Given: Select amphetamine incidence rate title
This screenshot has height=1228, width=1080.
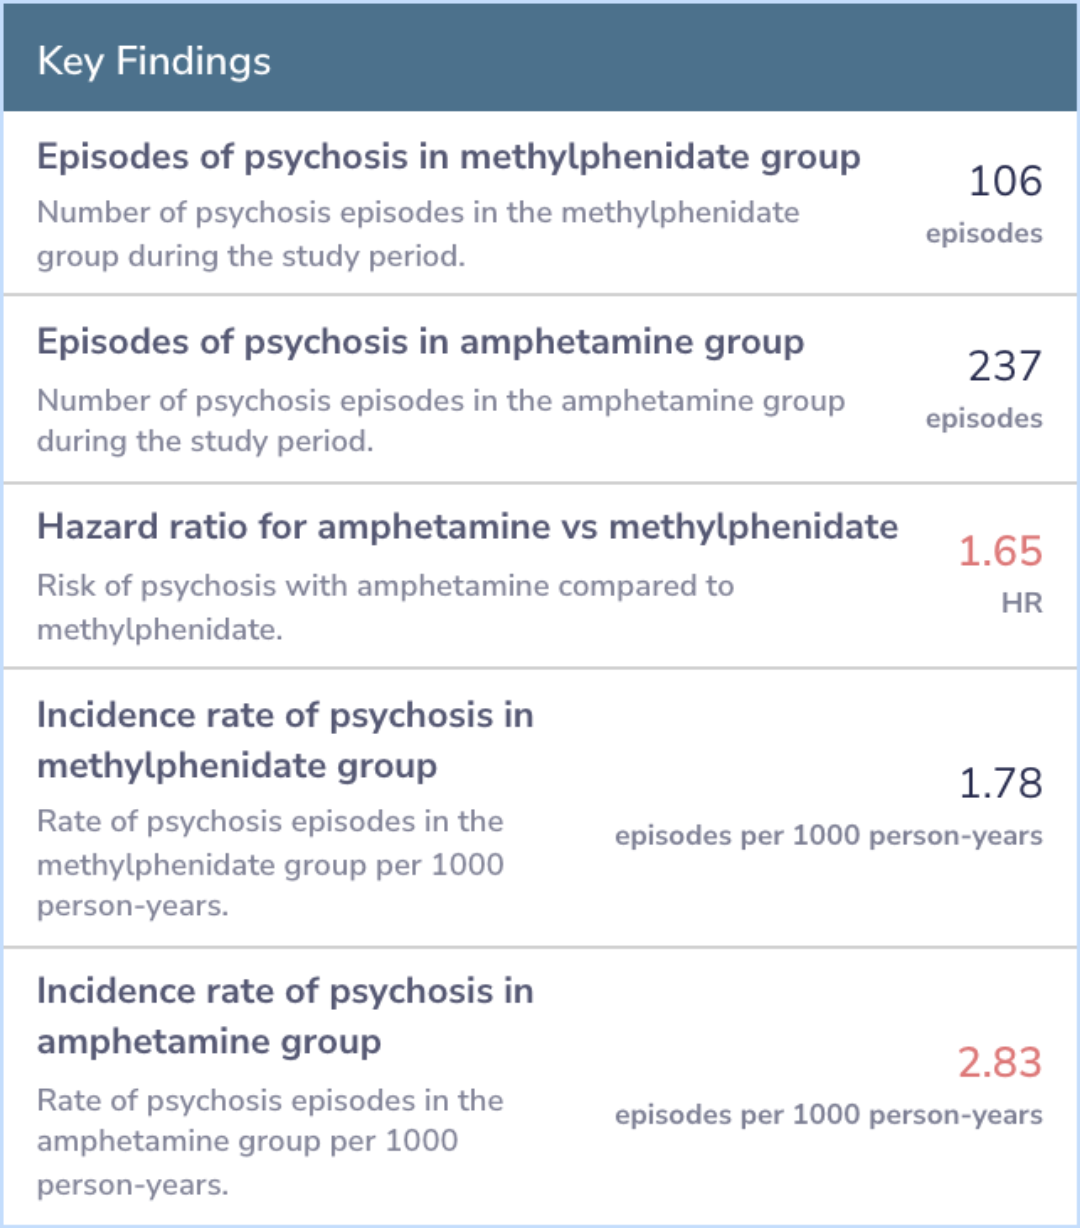Looking at the screenshot, I should tap(285, 1016).
